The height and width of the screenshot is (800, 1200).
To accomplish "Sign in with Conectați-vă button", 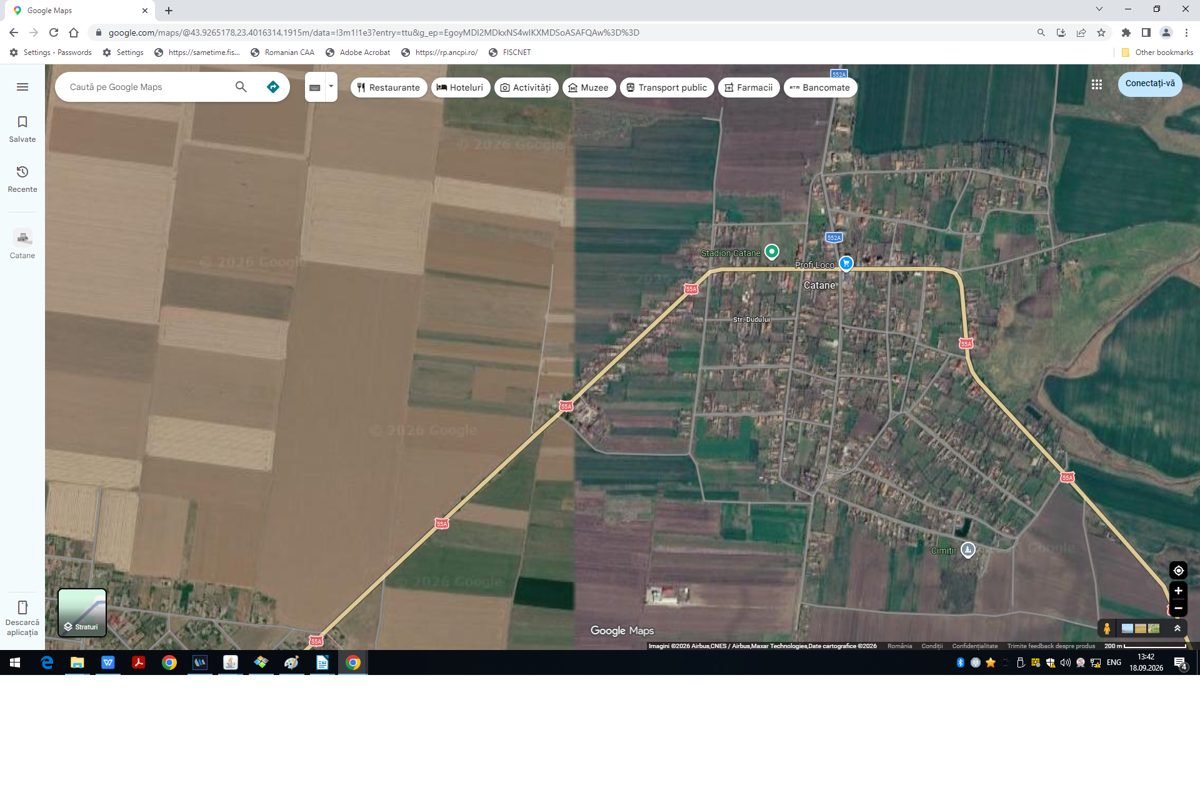I will (x=1150, y=83).
